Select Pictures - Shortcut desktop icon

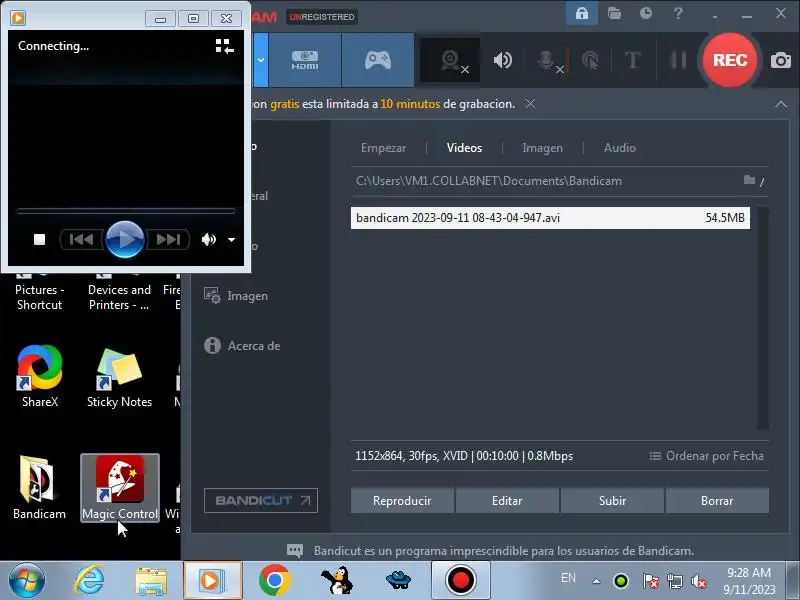pyautogui.click(x=39, y=293)
